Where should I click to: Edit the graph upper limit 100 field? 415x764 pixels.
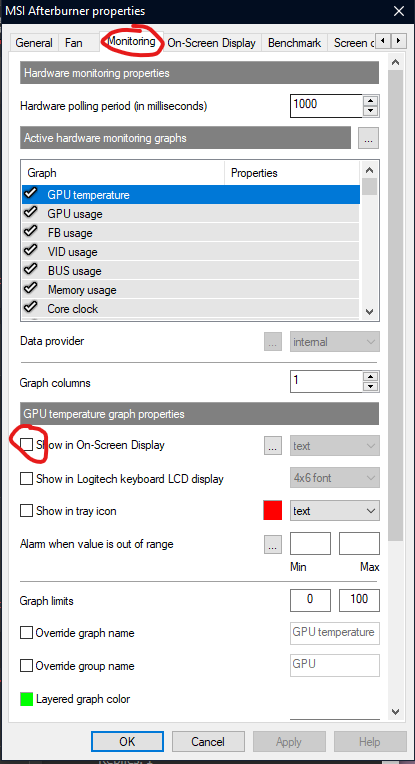[359, 600]
